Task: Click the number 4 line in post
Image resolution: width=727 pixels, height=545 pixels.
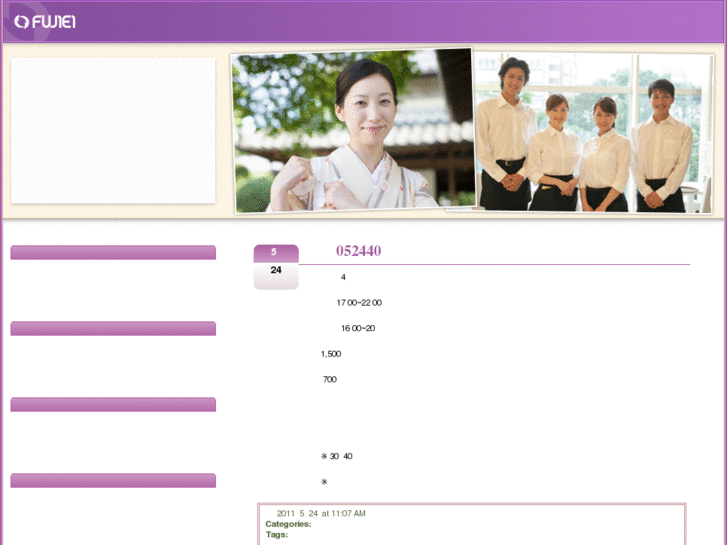Action: pos(343,277)
